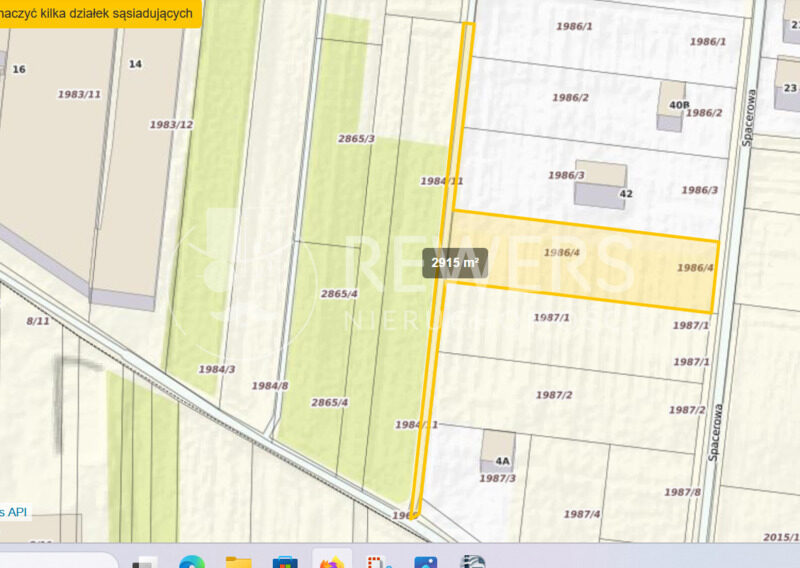
Task: Select parcel label 1983/12
Action: 171,125
